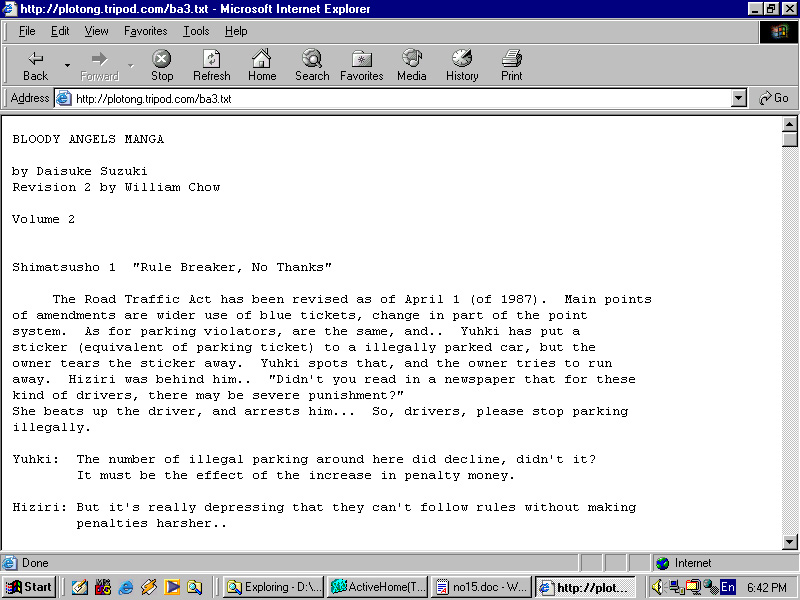Image resolution: width=800 pixels, height=600 pixels.
Task: Click the Windows logo throbber icon
Action: (x=779, y=32)
